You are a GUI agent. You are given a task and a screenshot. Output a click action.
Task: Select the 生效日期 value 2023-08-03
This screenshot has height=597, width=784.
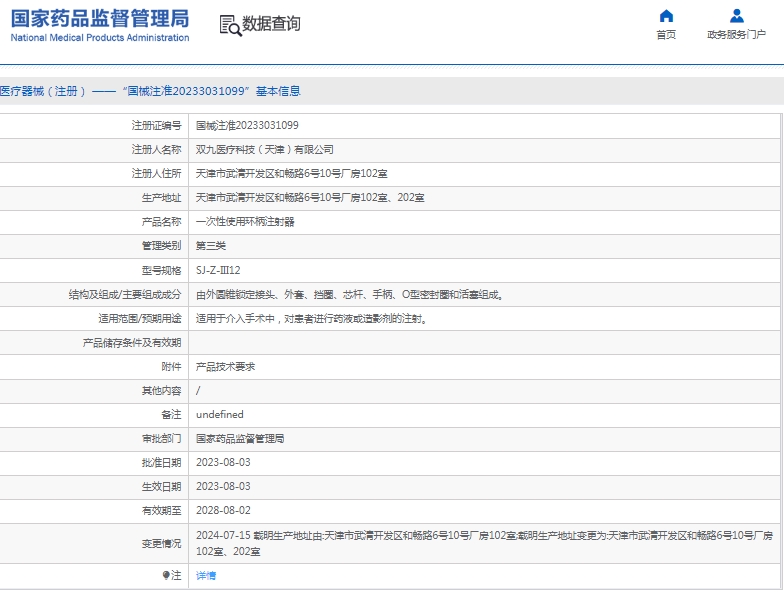(223, 486)
